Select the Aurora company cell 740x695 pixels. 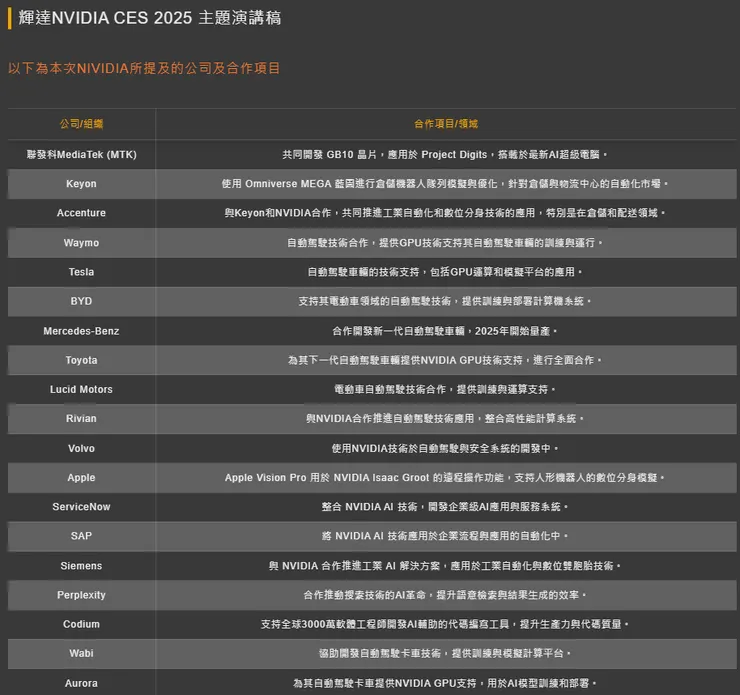point(81,683)
